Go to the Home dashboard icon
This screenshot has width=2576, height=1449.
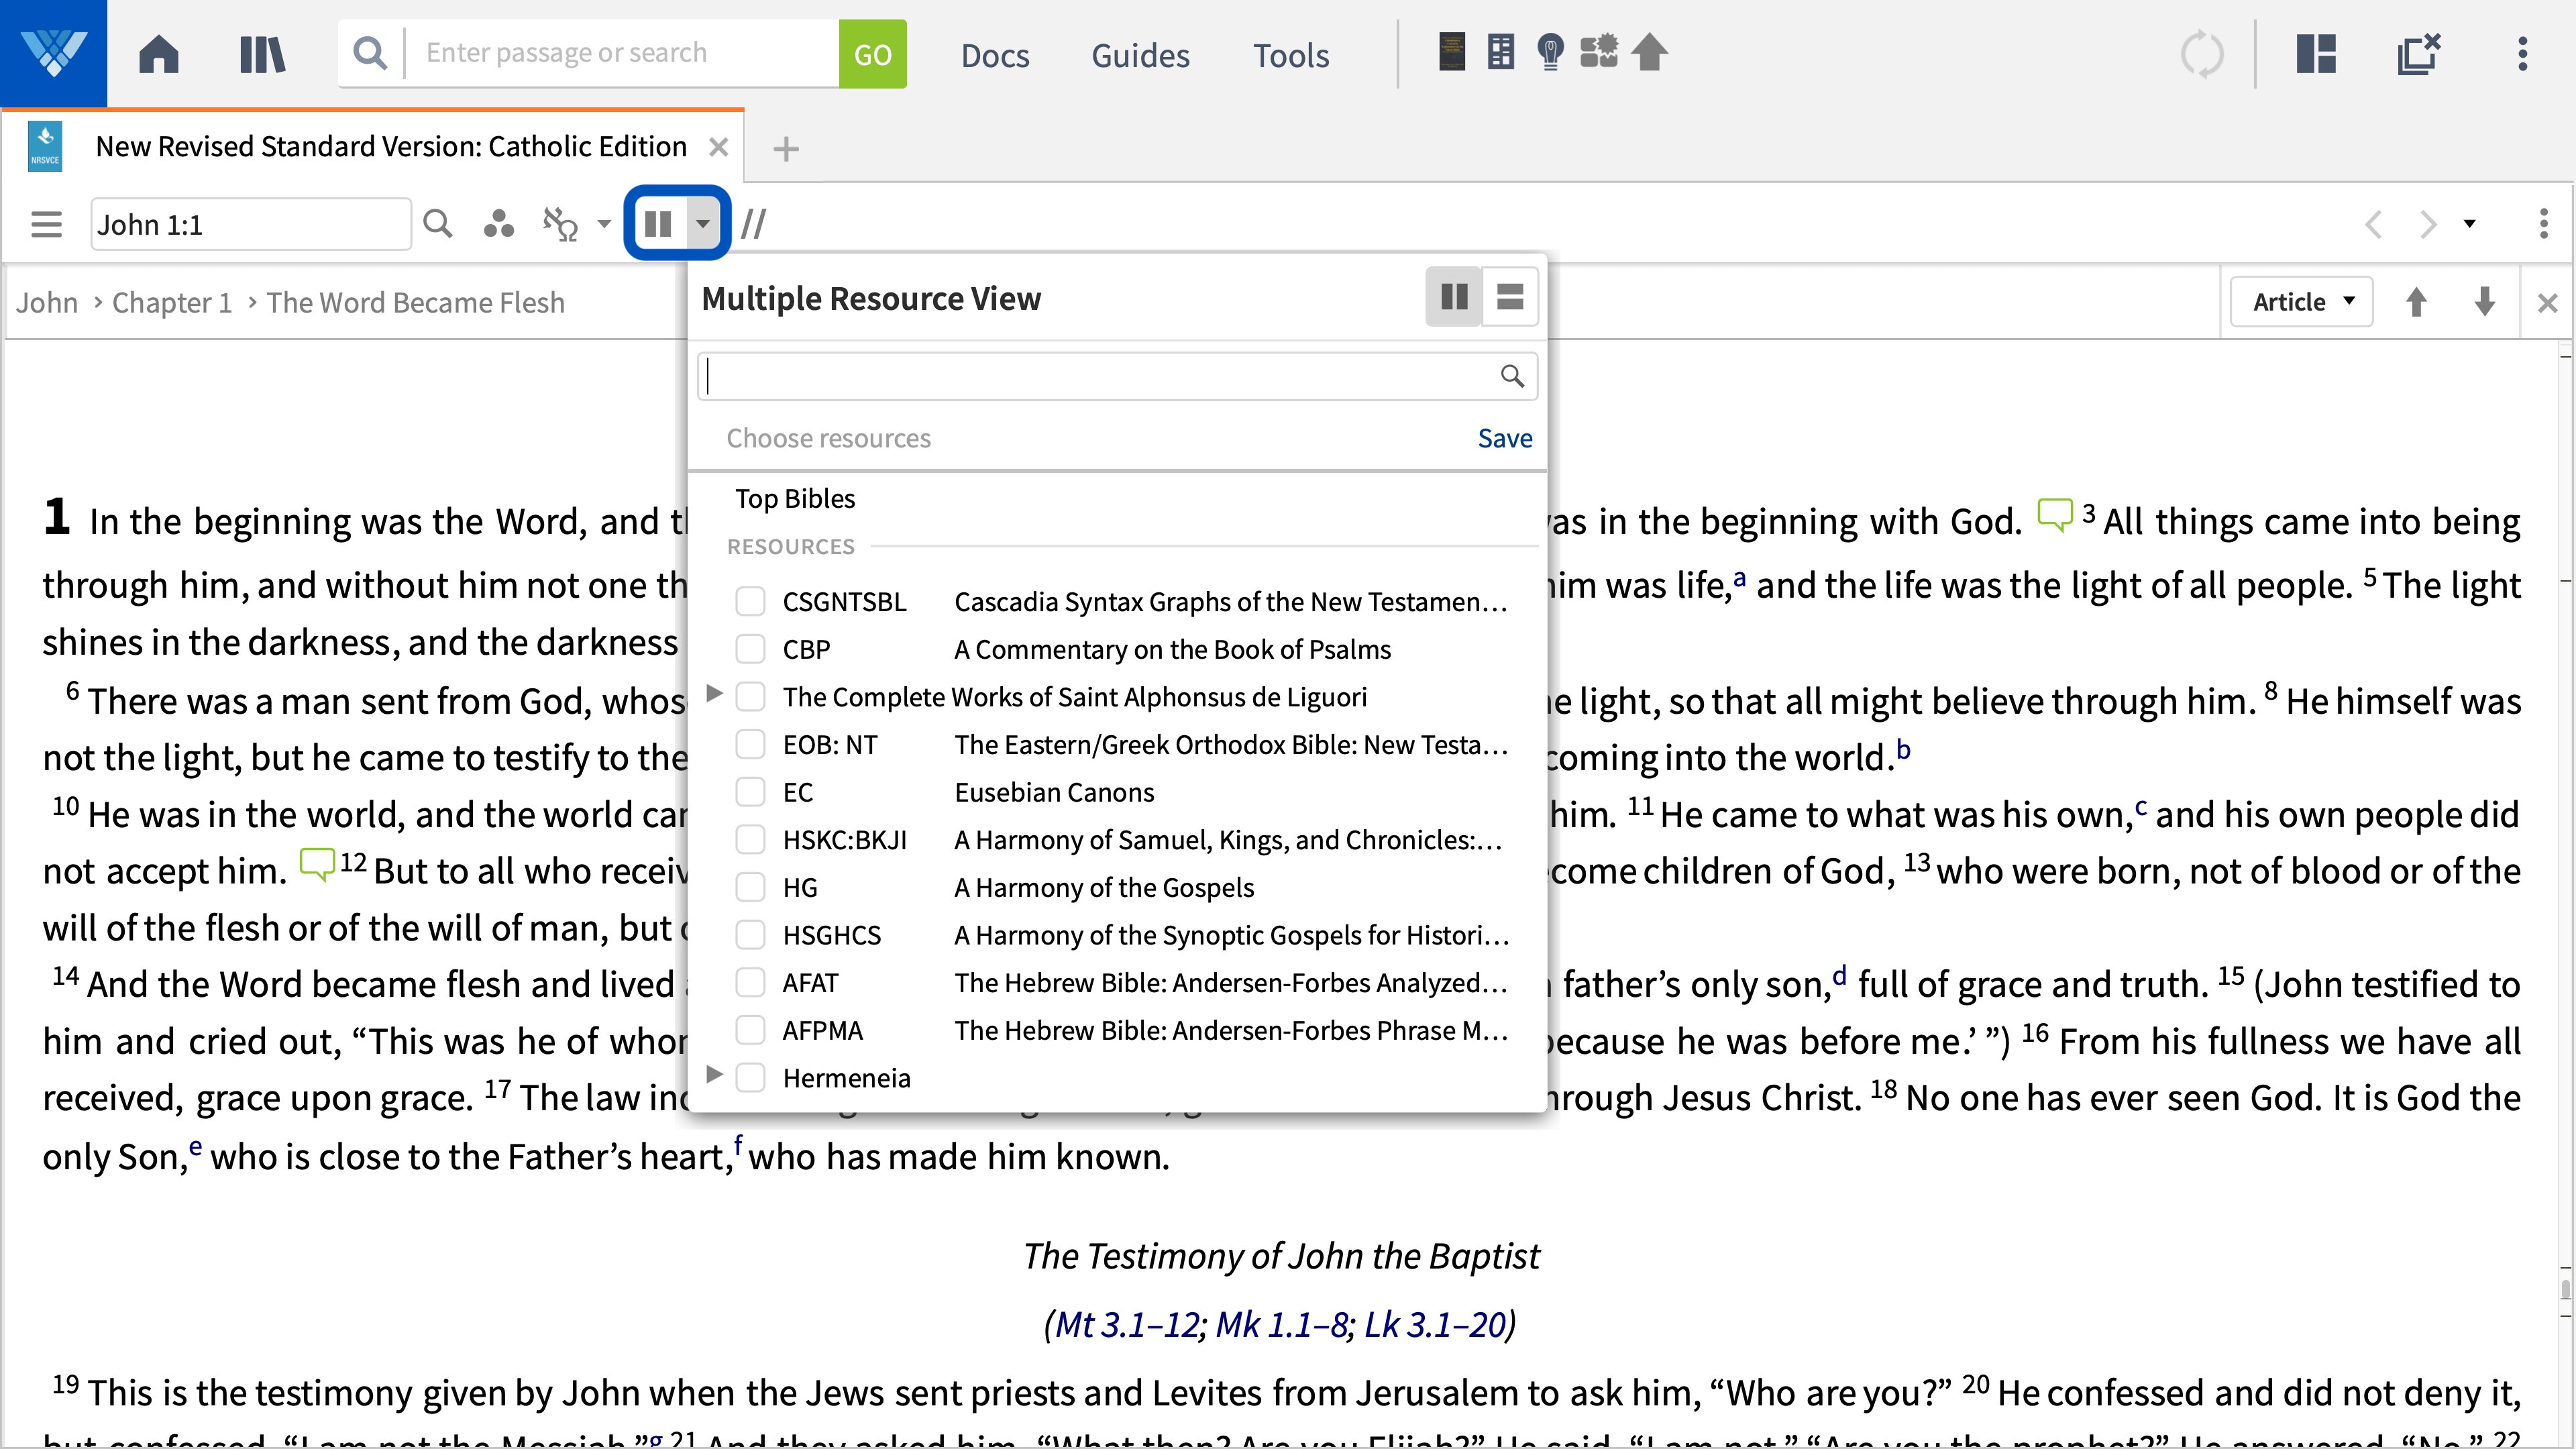pyautogui.click(x=159, y=54)
